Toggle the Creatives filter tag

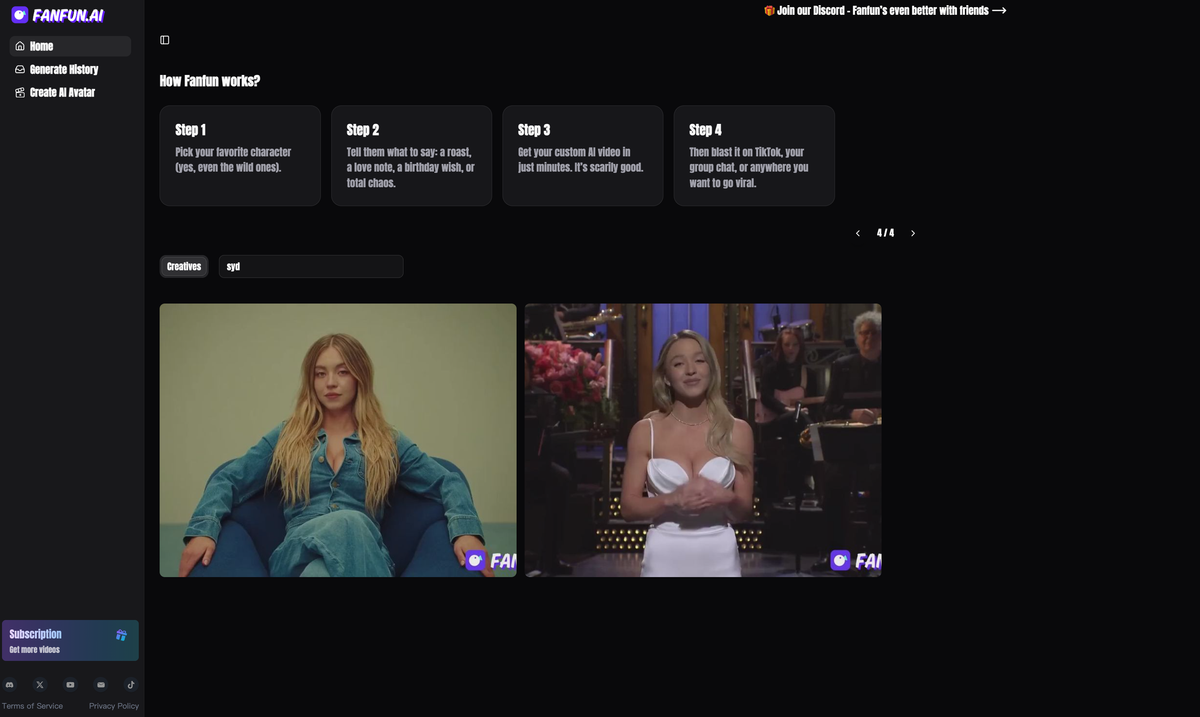tap(184, 266)
